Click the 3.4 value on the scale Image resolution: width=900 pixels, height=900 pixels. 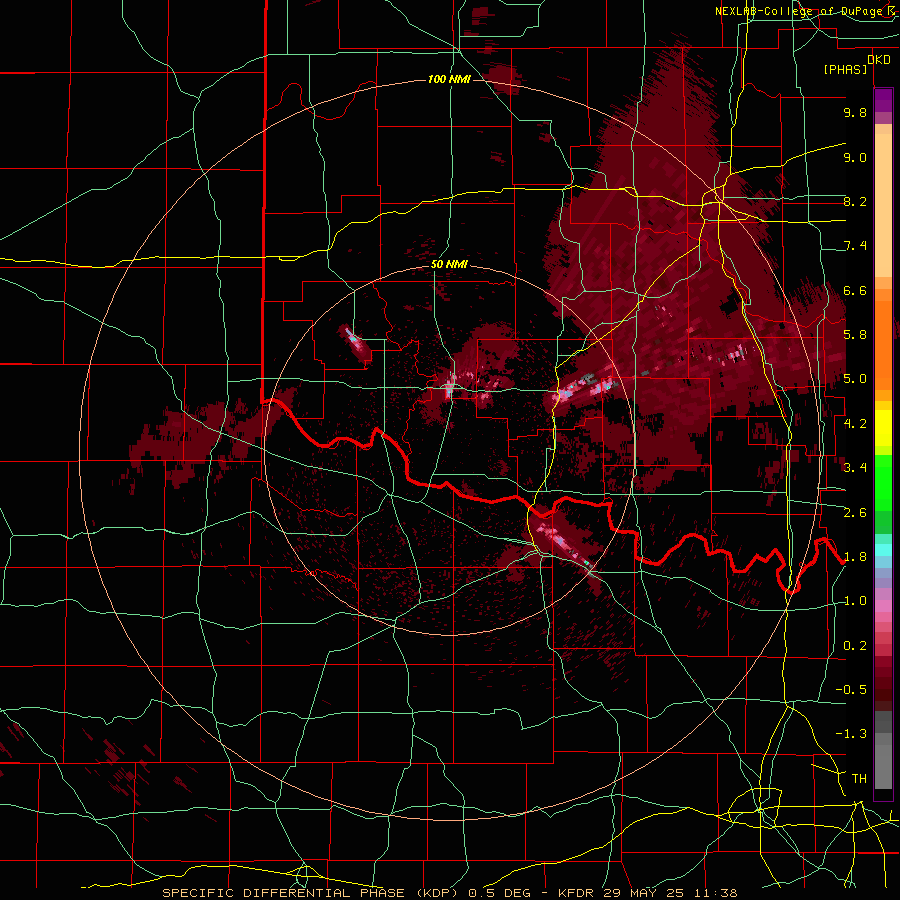tap(855, 468)
